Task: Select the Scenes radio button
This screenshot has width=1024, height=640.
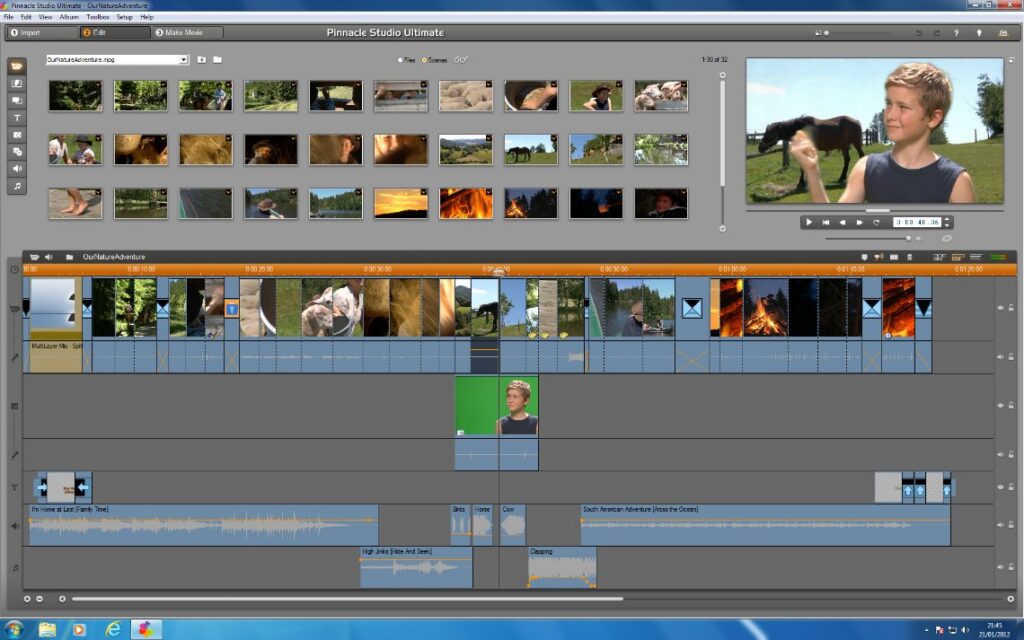Action: click(424, 60)
